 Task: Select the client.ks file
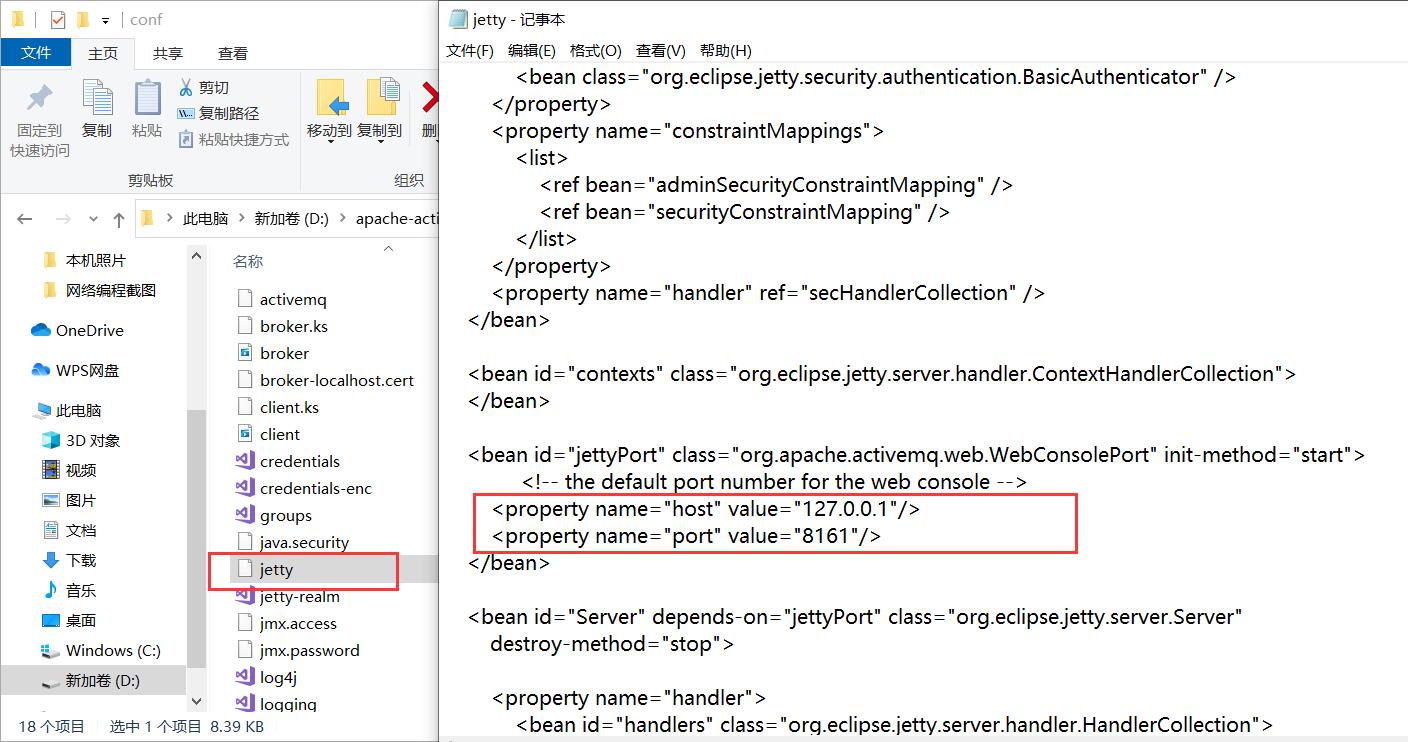coord(278,407)
